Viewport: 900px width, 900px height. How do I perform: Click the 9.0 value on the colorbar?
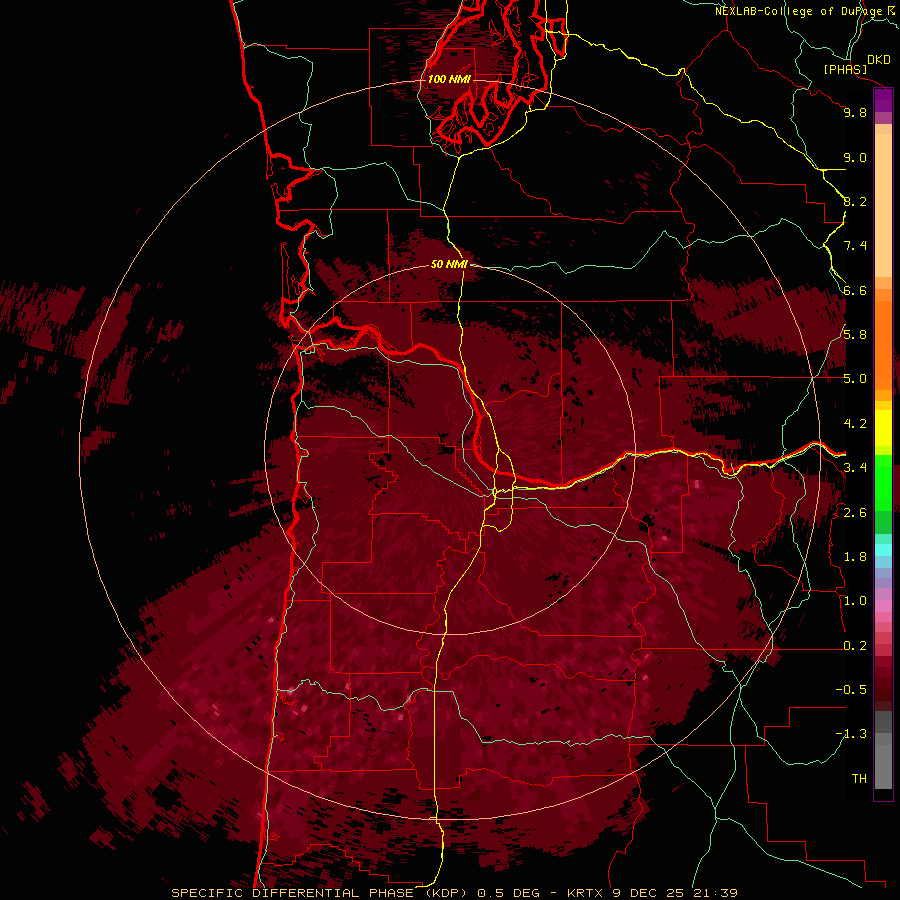[855, 157]
